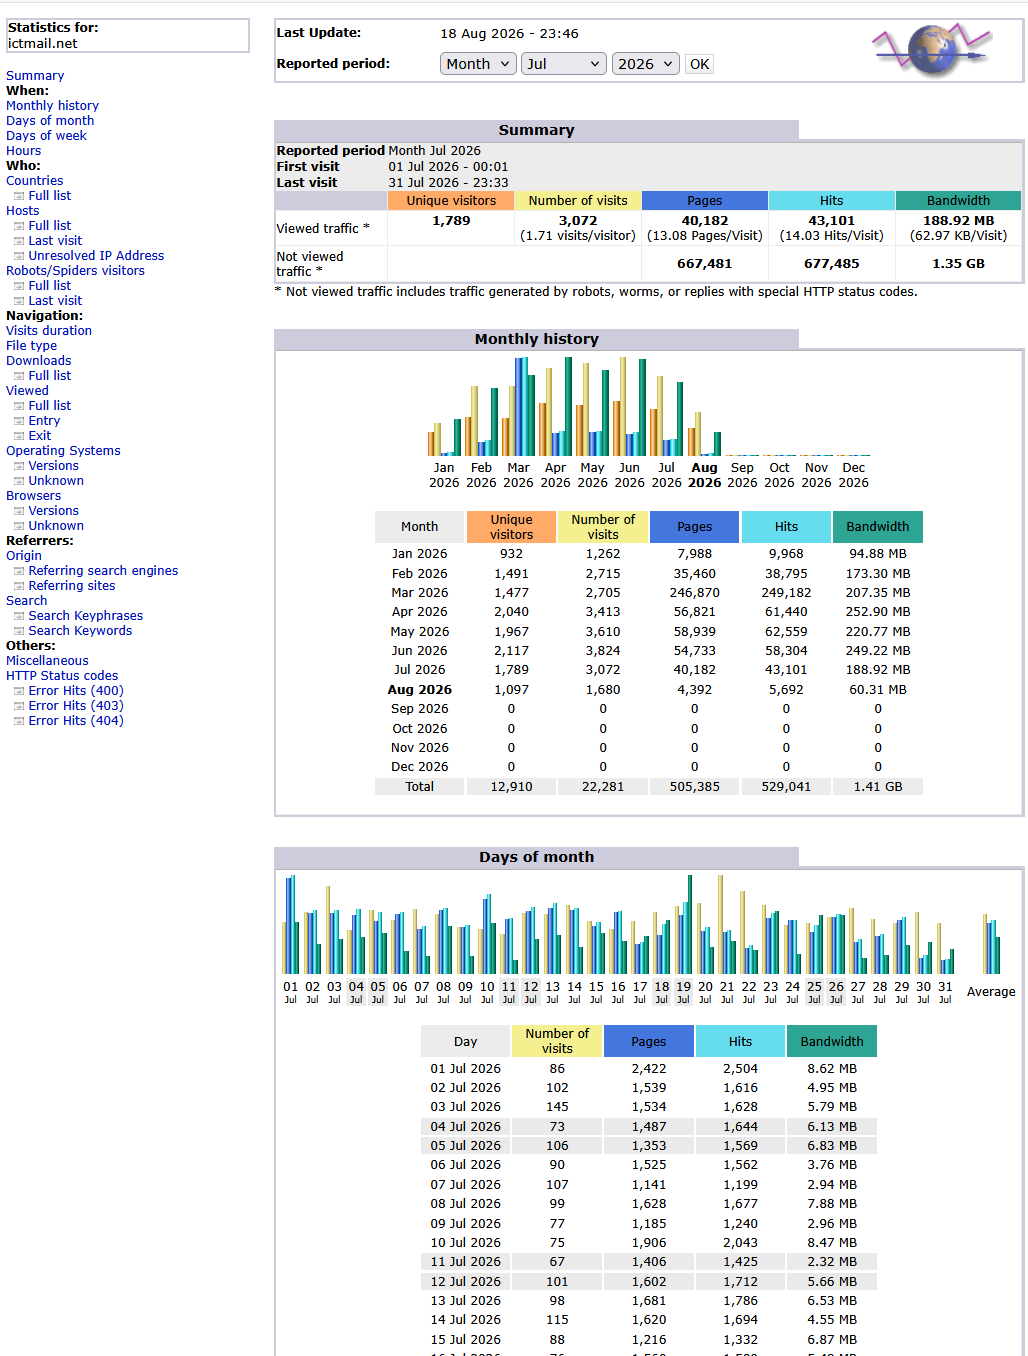Open the Exit pages link

point(40,436)
